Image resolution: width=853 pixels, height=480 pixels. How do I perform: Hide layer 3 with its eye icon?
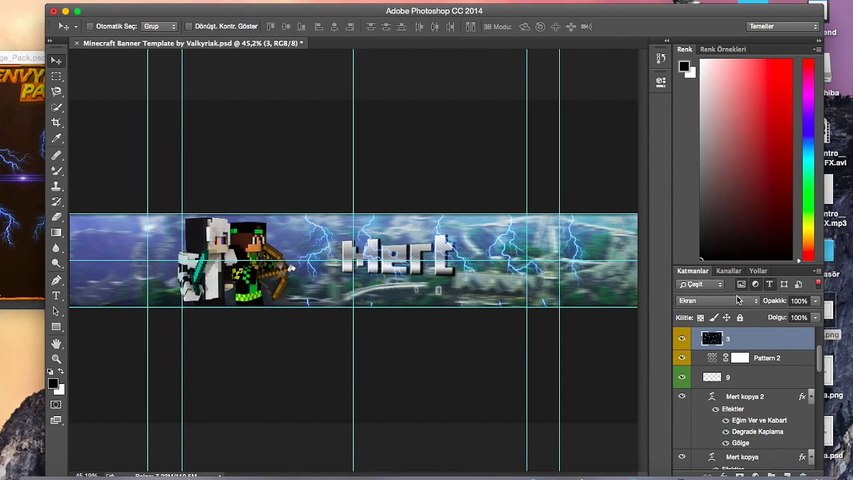682,339
